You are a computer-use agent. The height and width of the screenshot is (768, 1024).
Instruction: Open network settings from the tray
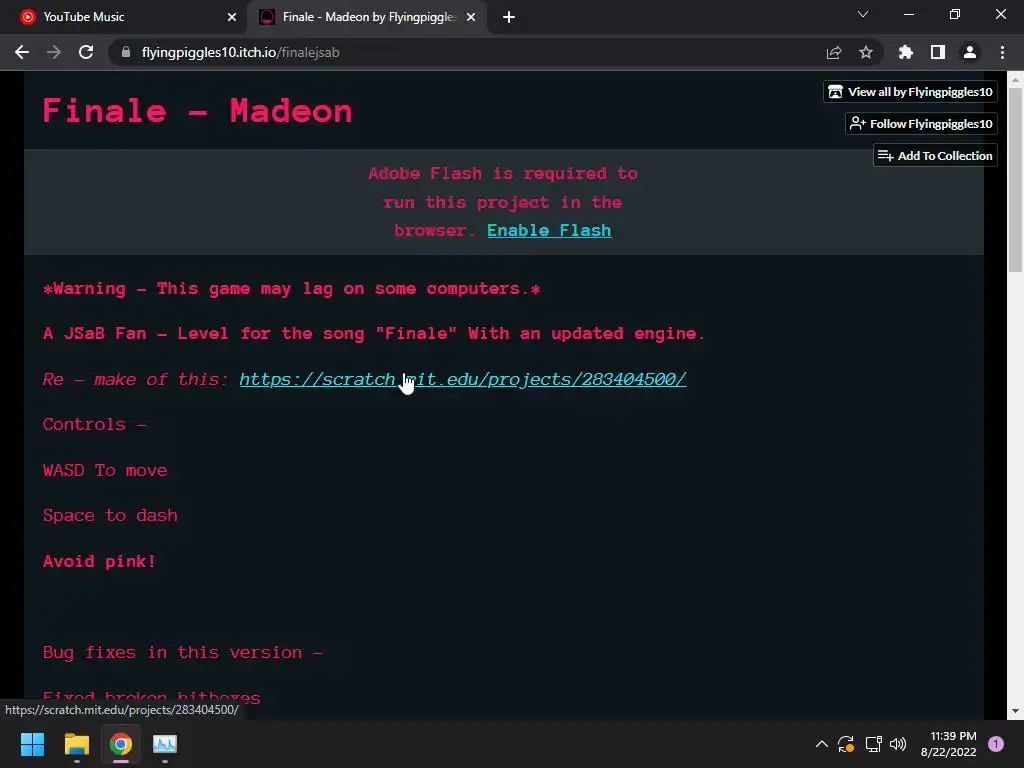(873, 744)
